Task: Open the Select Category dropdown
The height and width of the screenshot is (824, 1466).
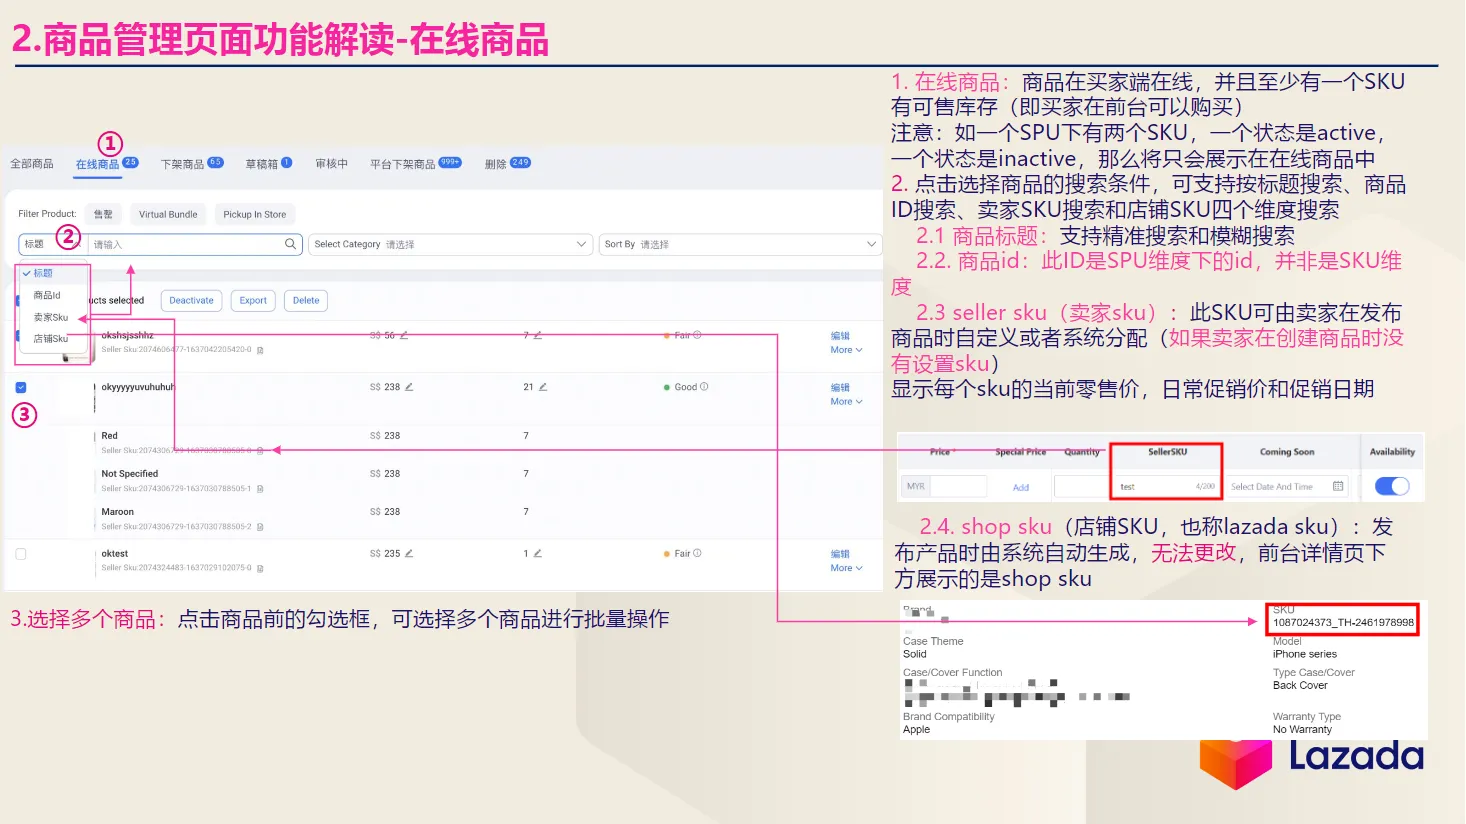Action: click(x=450, y=243)
